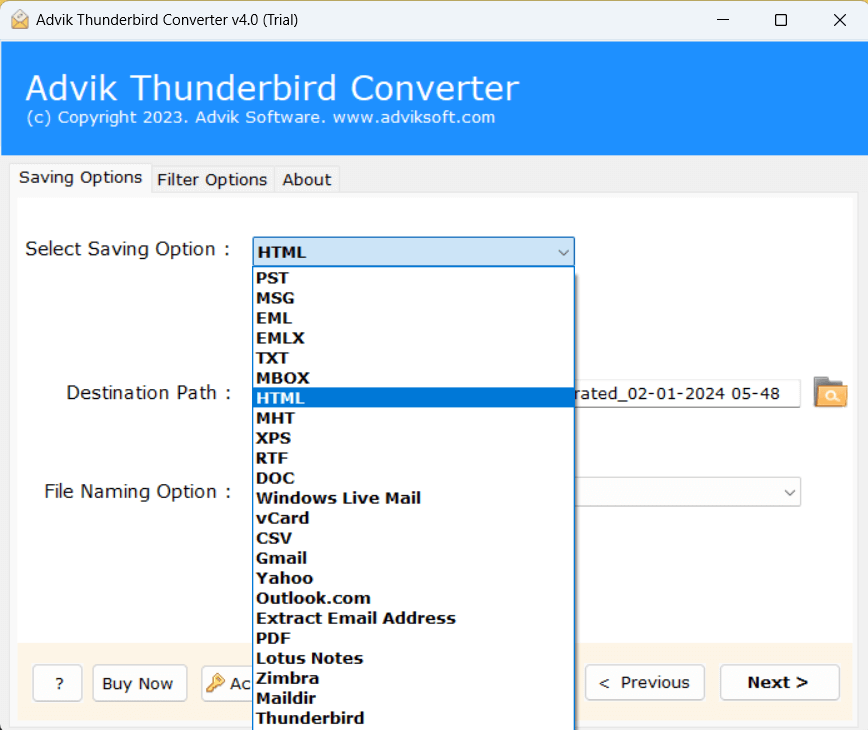868x730 pixels.
Task: Choose MHT as saving format
Action: [x=414, y=418]
